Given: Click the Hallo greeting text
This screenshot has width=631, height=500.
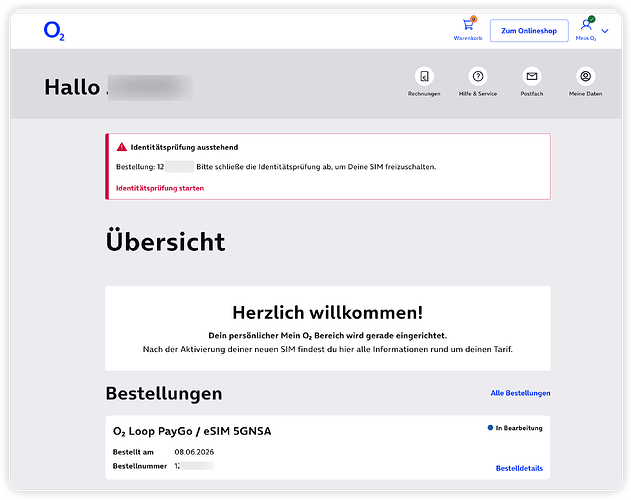Looking at the screenshot, I should [x=72, y=87].
